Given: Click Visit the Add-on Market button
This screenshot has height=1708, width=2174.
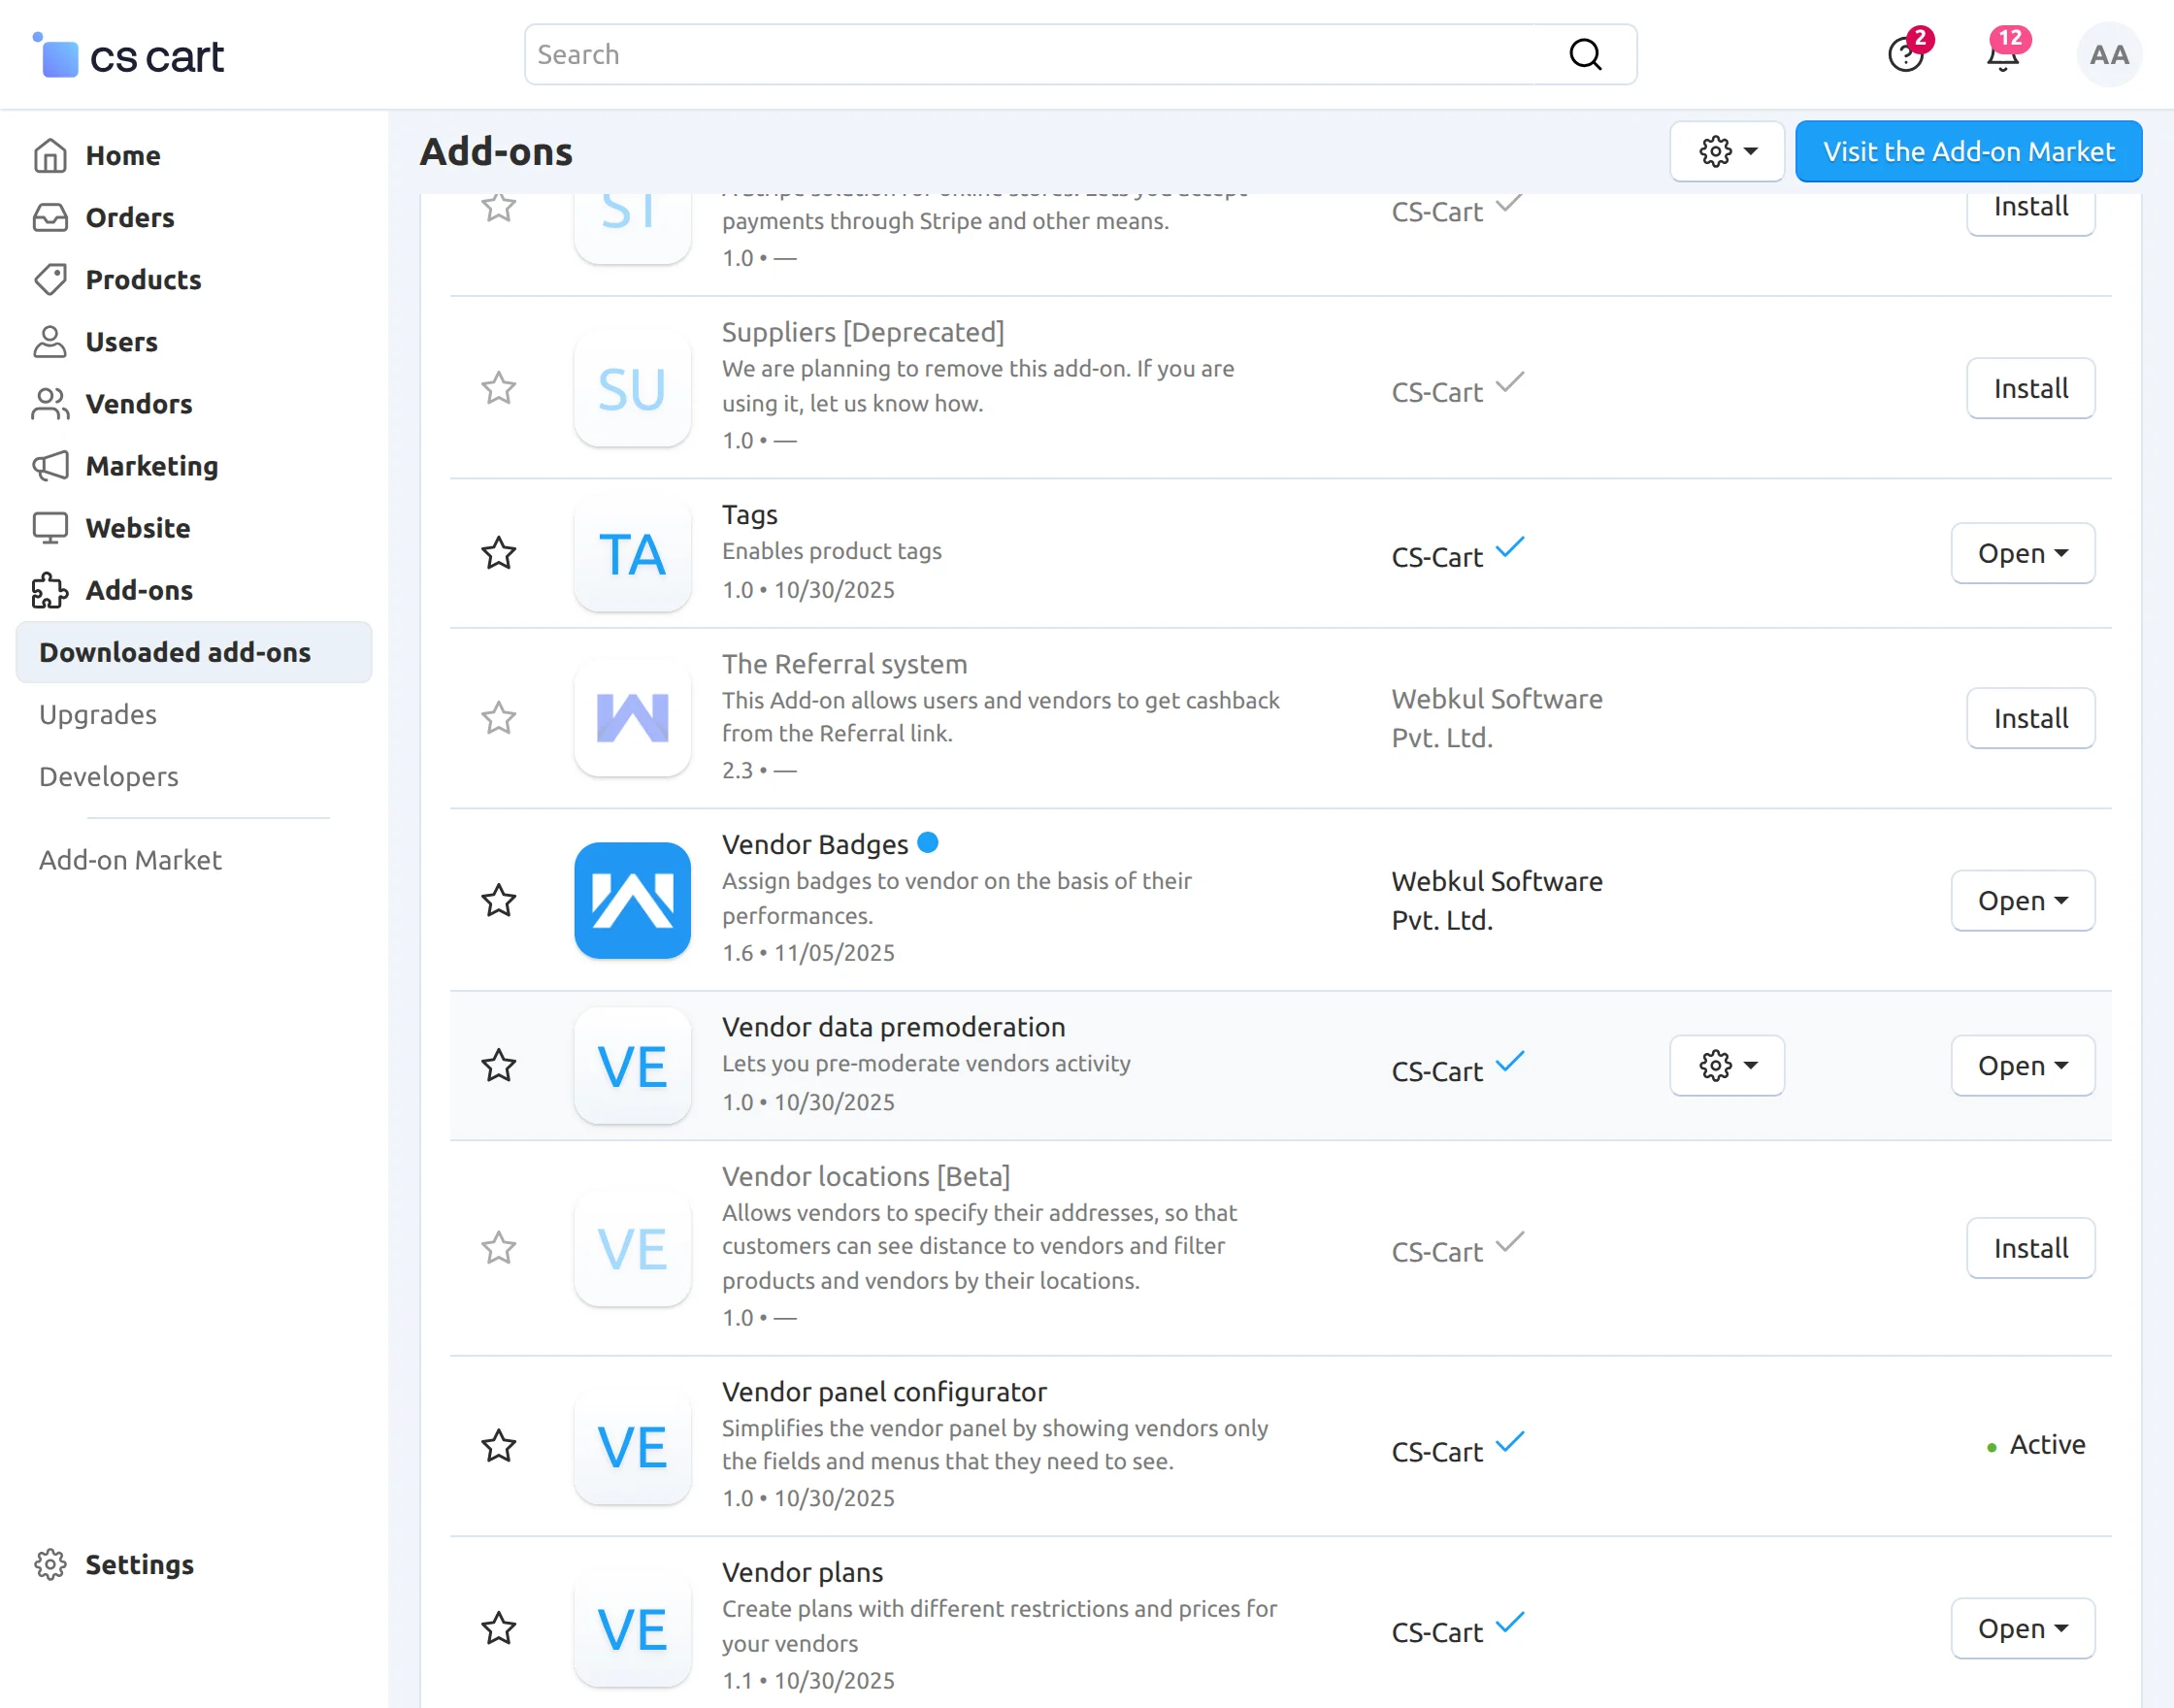Looking at the screenshot, I should pos(1968,151).
